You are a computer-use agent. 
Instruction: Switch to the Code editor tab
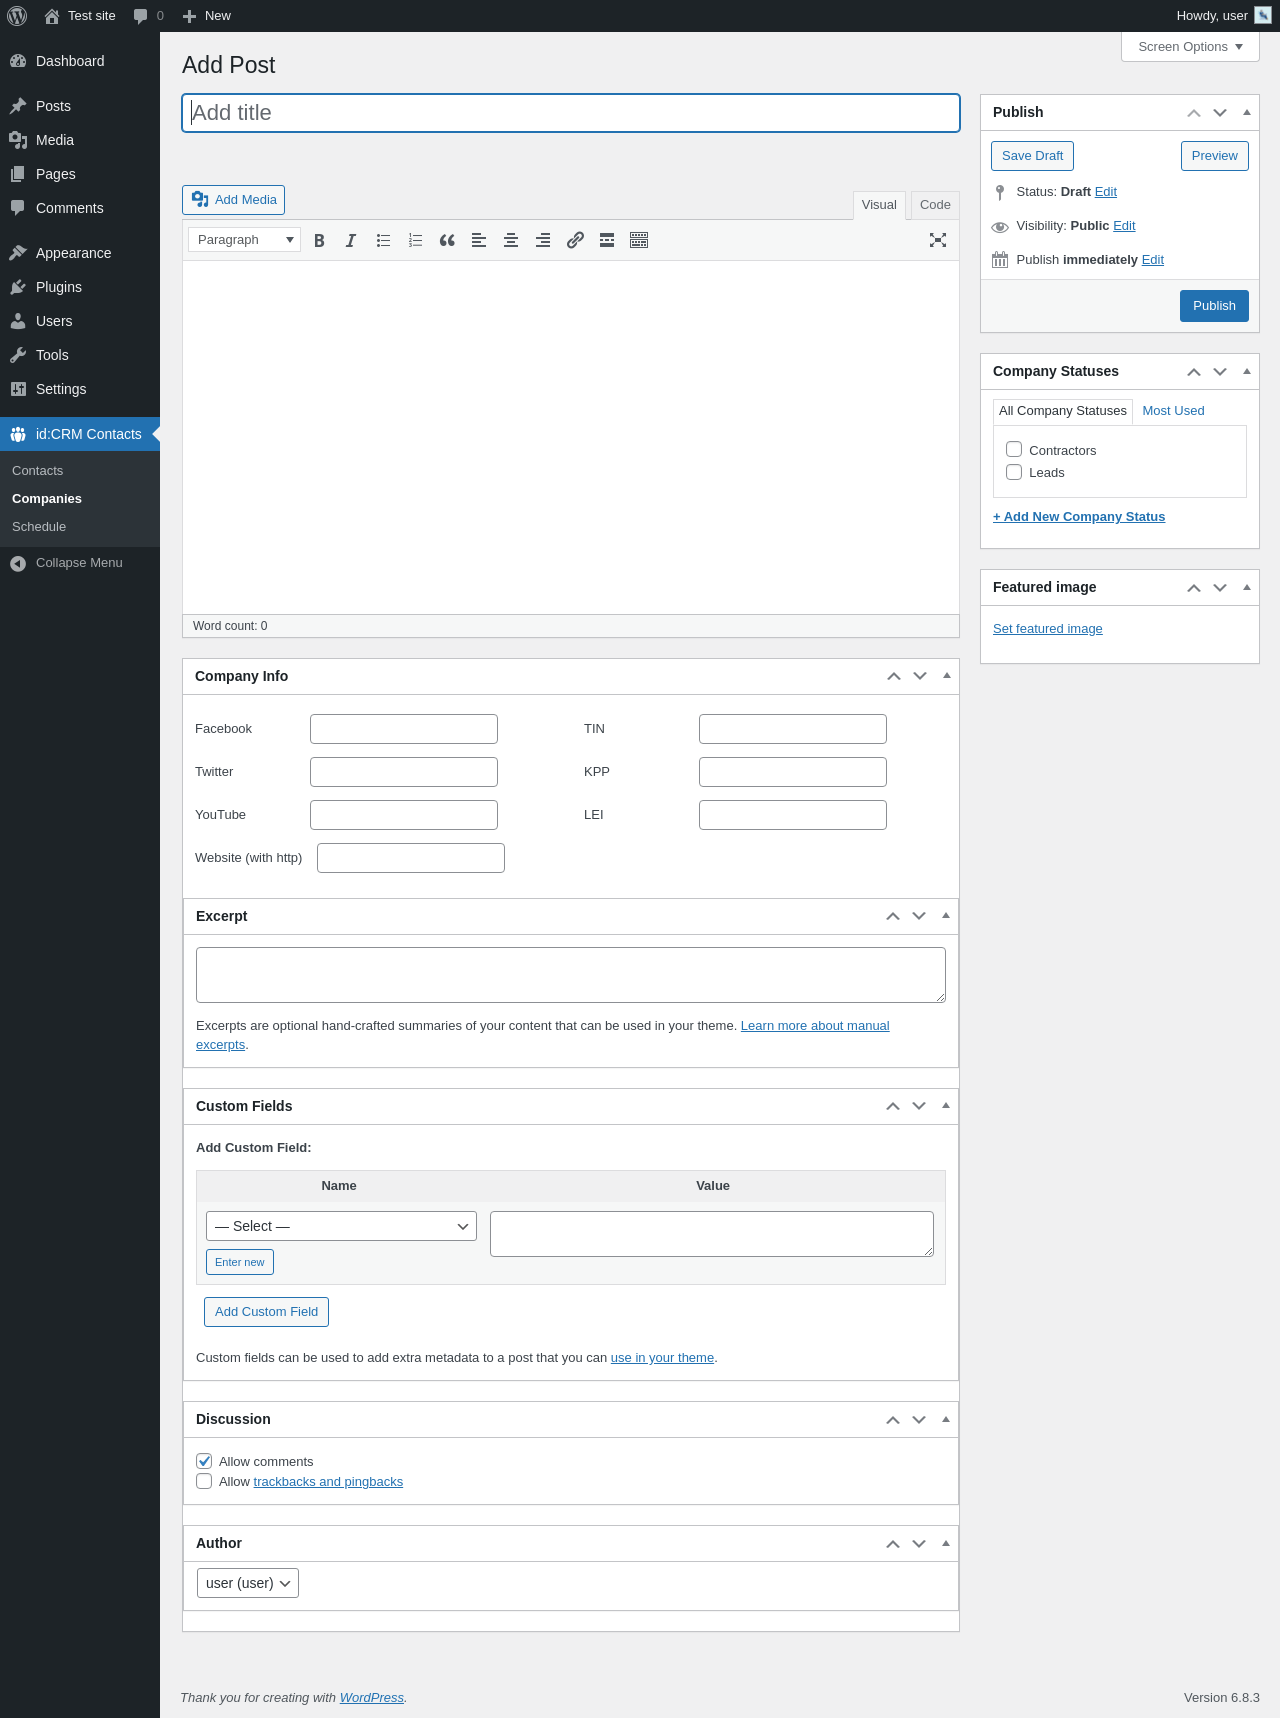tap(934, 205)
